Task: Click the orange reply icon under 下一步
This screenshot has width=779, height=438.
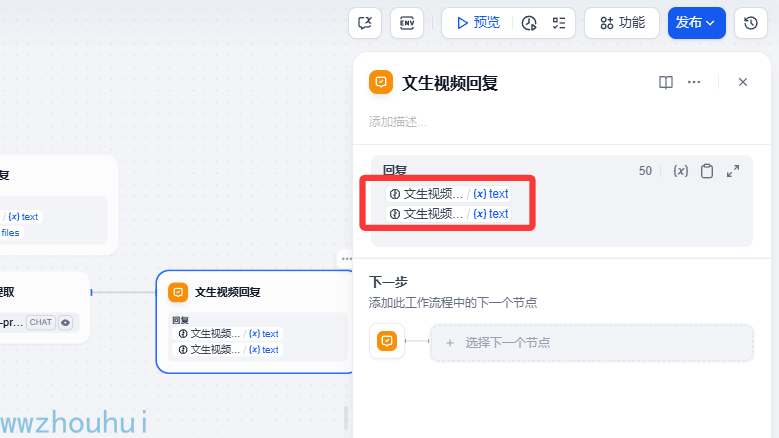Action: point(387,341)
